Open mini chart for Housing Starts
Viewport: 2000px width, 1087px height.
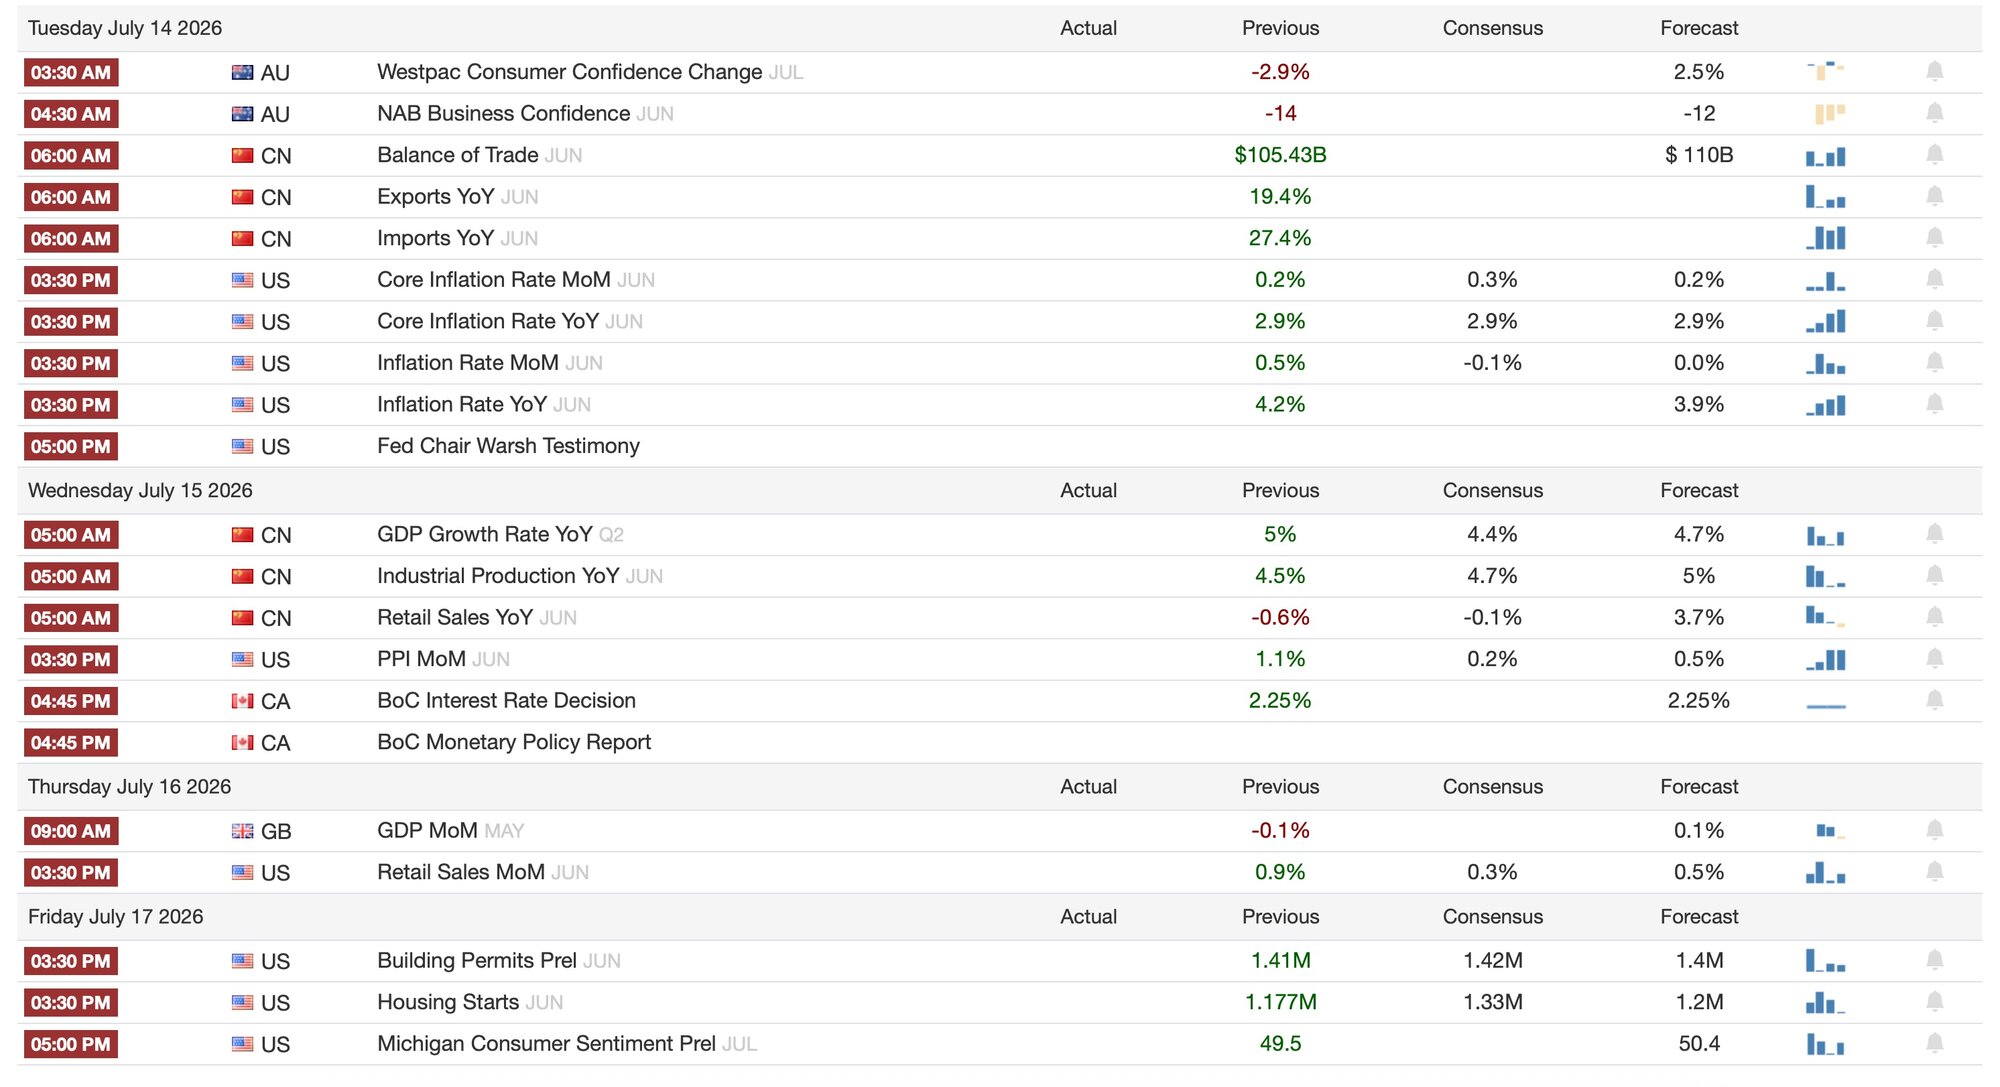1825,1003
